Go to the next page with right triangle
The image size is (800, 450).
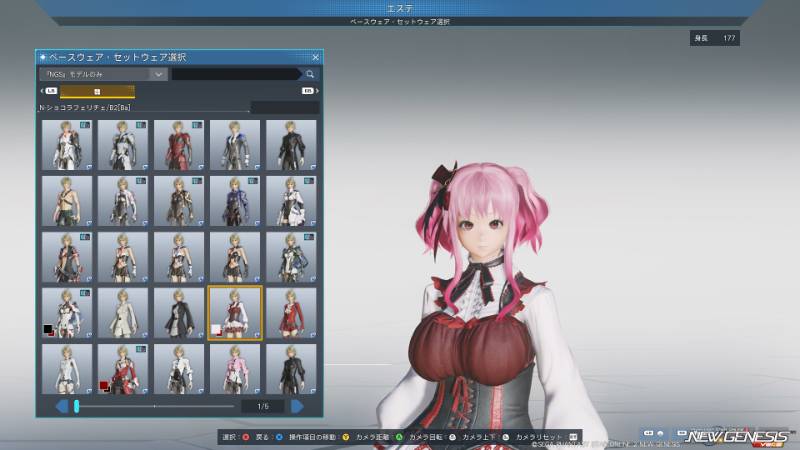click(297, 407)
